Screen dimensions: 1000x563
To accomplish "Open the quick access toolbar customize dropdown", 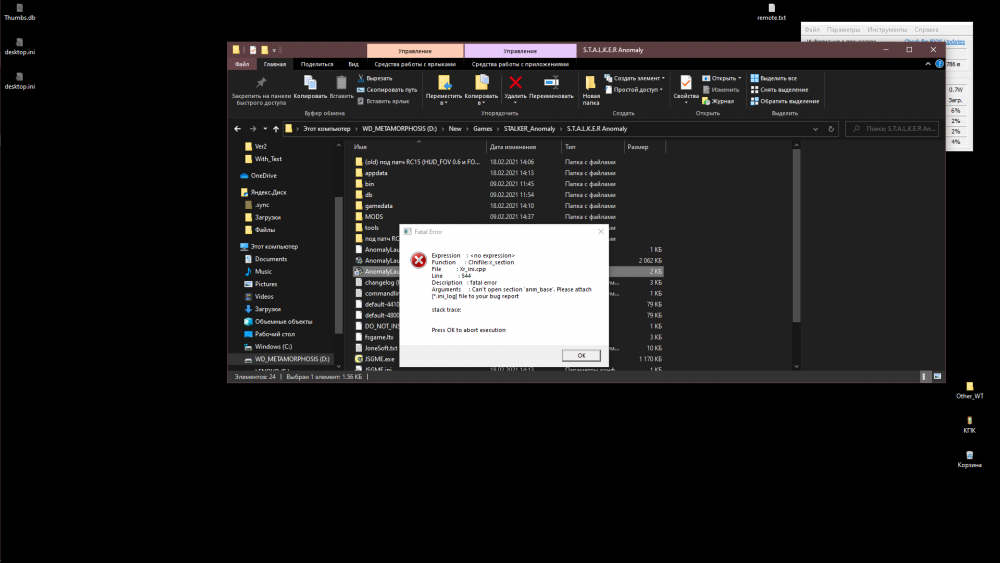I will [274, 50].
